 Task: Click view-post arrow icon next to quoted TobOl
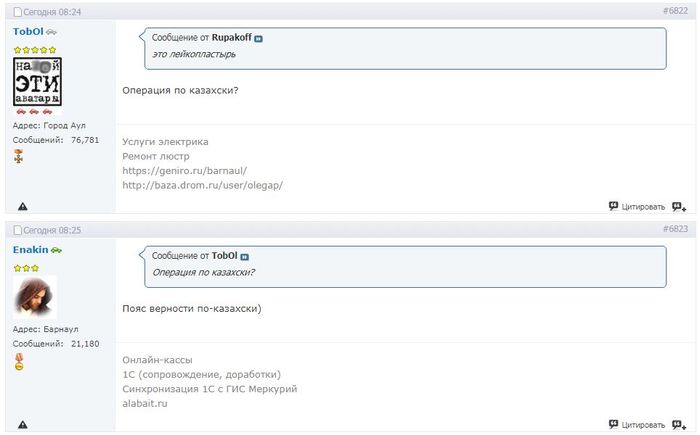tap(244, 257)
